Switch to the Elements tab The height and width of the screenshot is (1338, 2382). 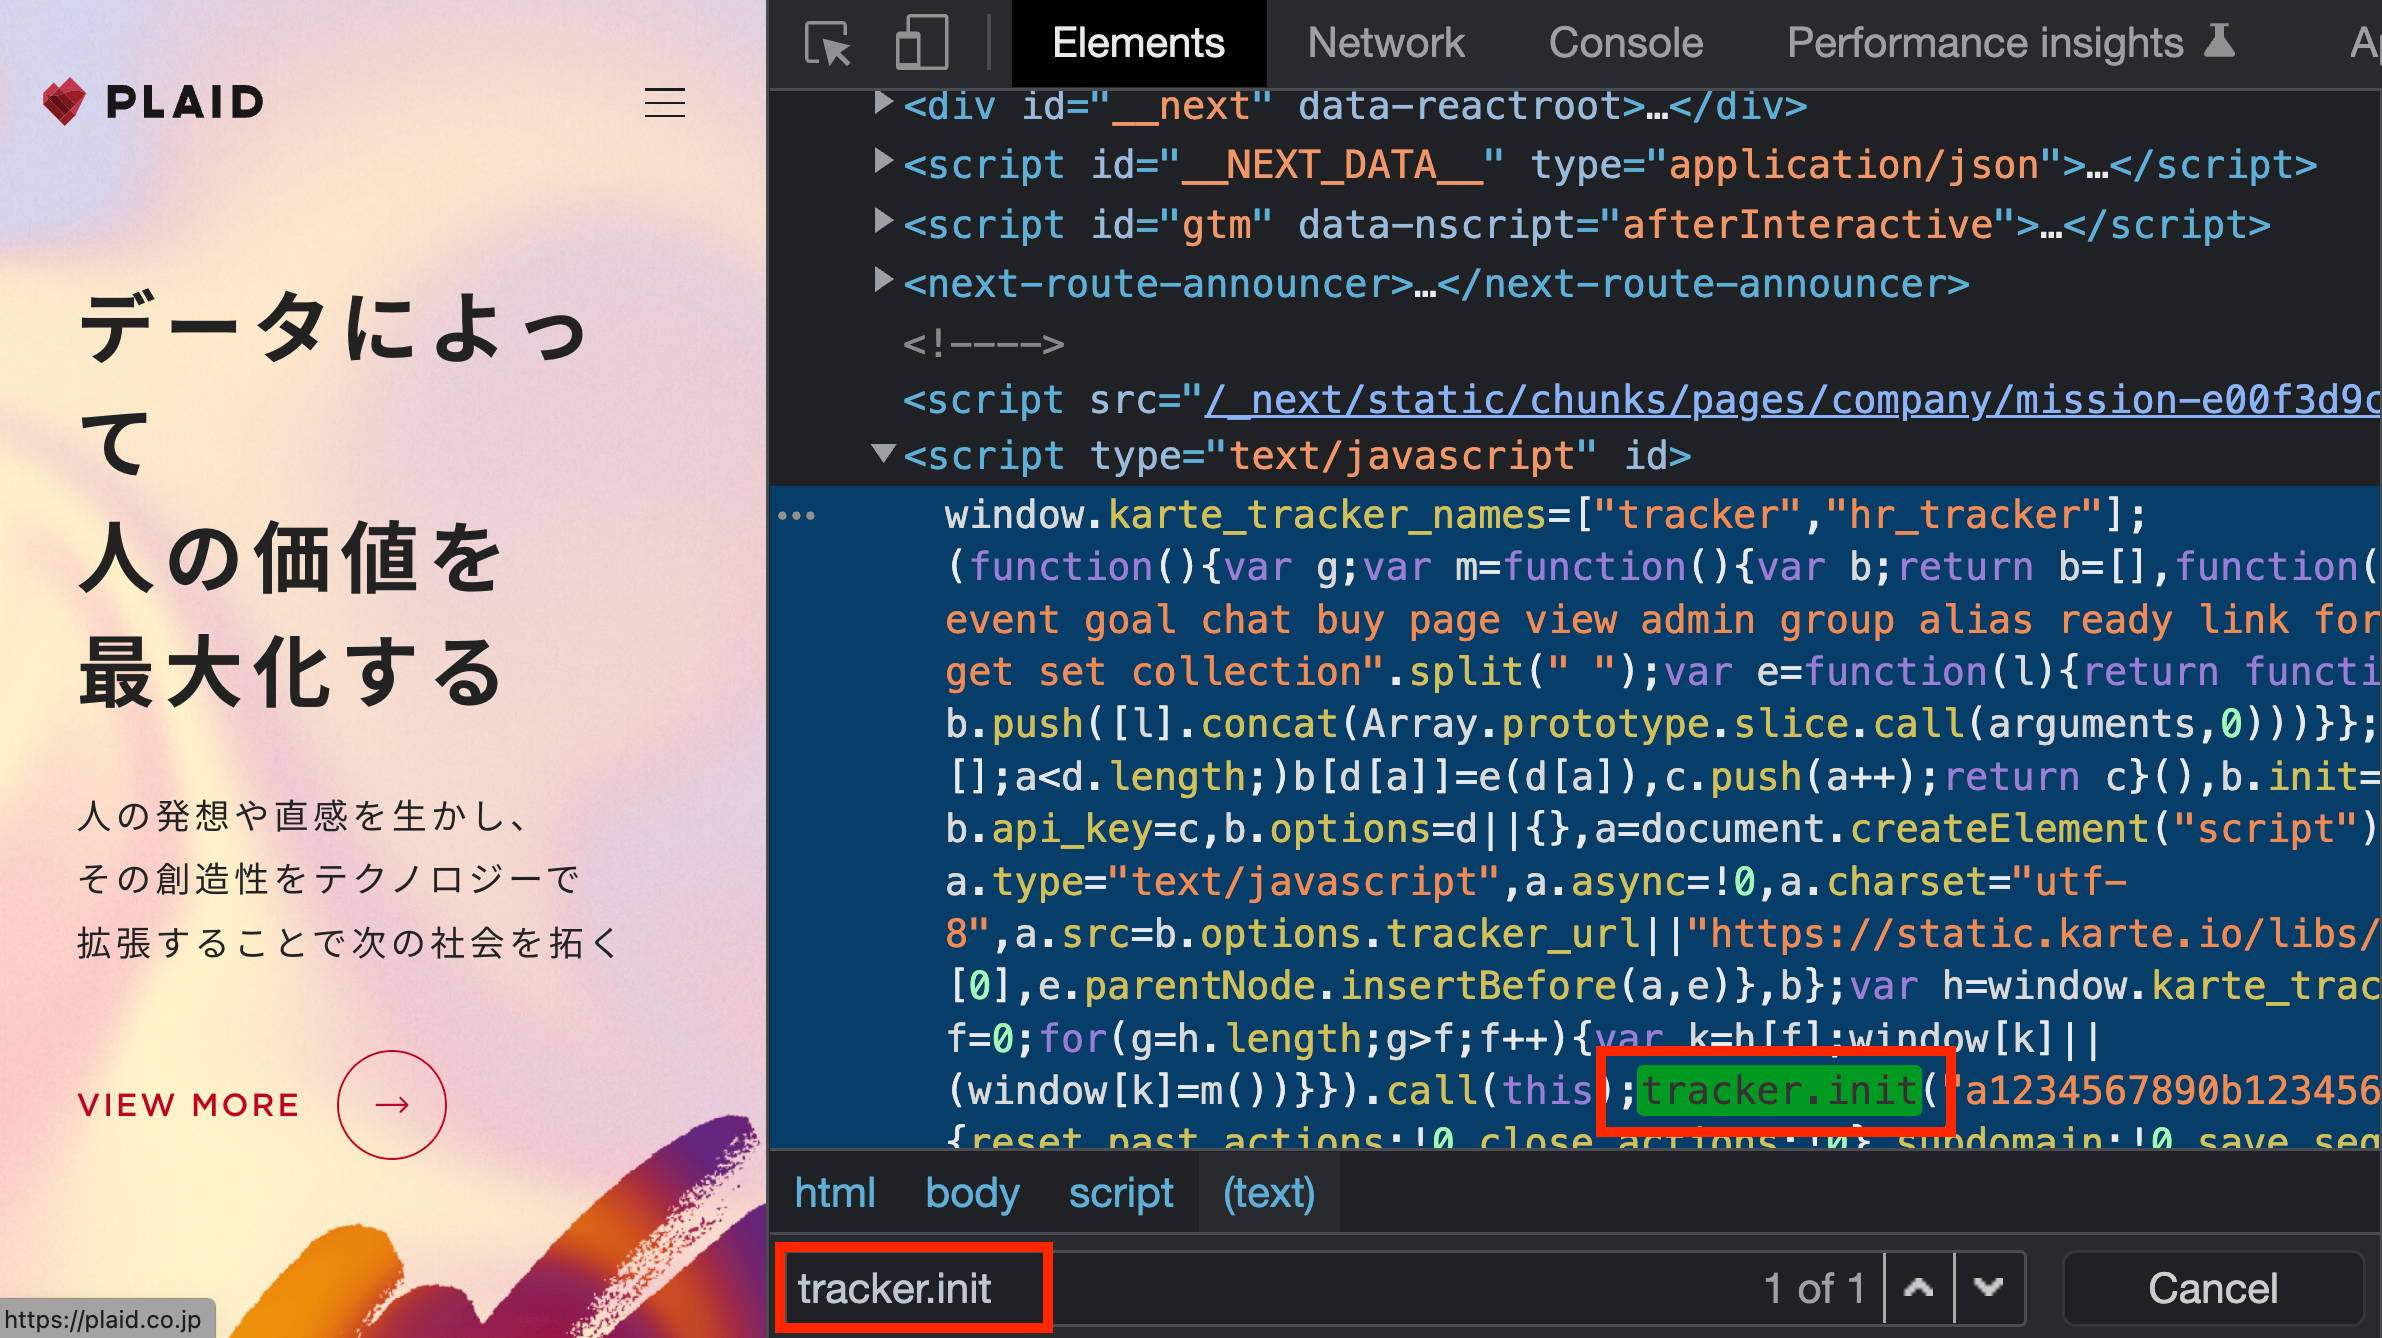coord(1138,43)
